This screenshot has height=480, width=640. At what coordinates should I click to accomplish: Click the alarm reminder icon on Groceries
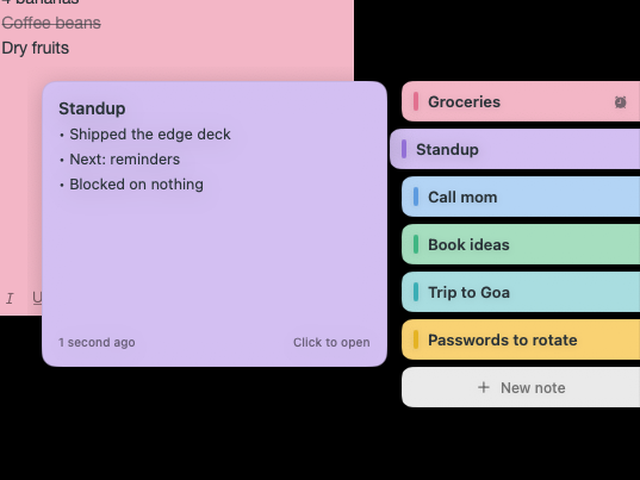pos(620,102)
